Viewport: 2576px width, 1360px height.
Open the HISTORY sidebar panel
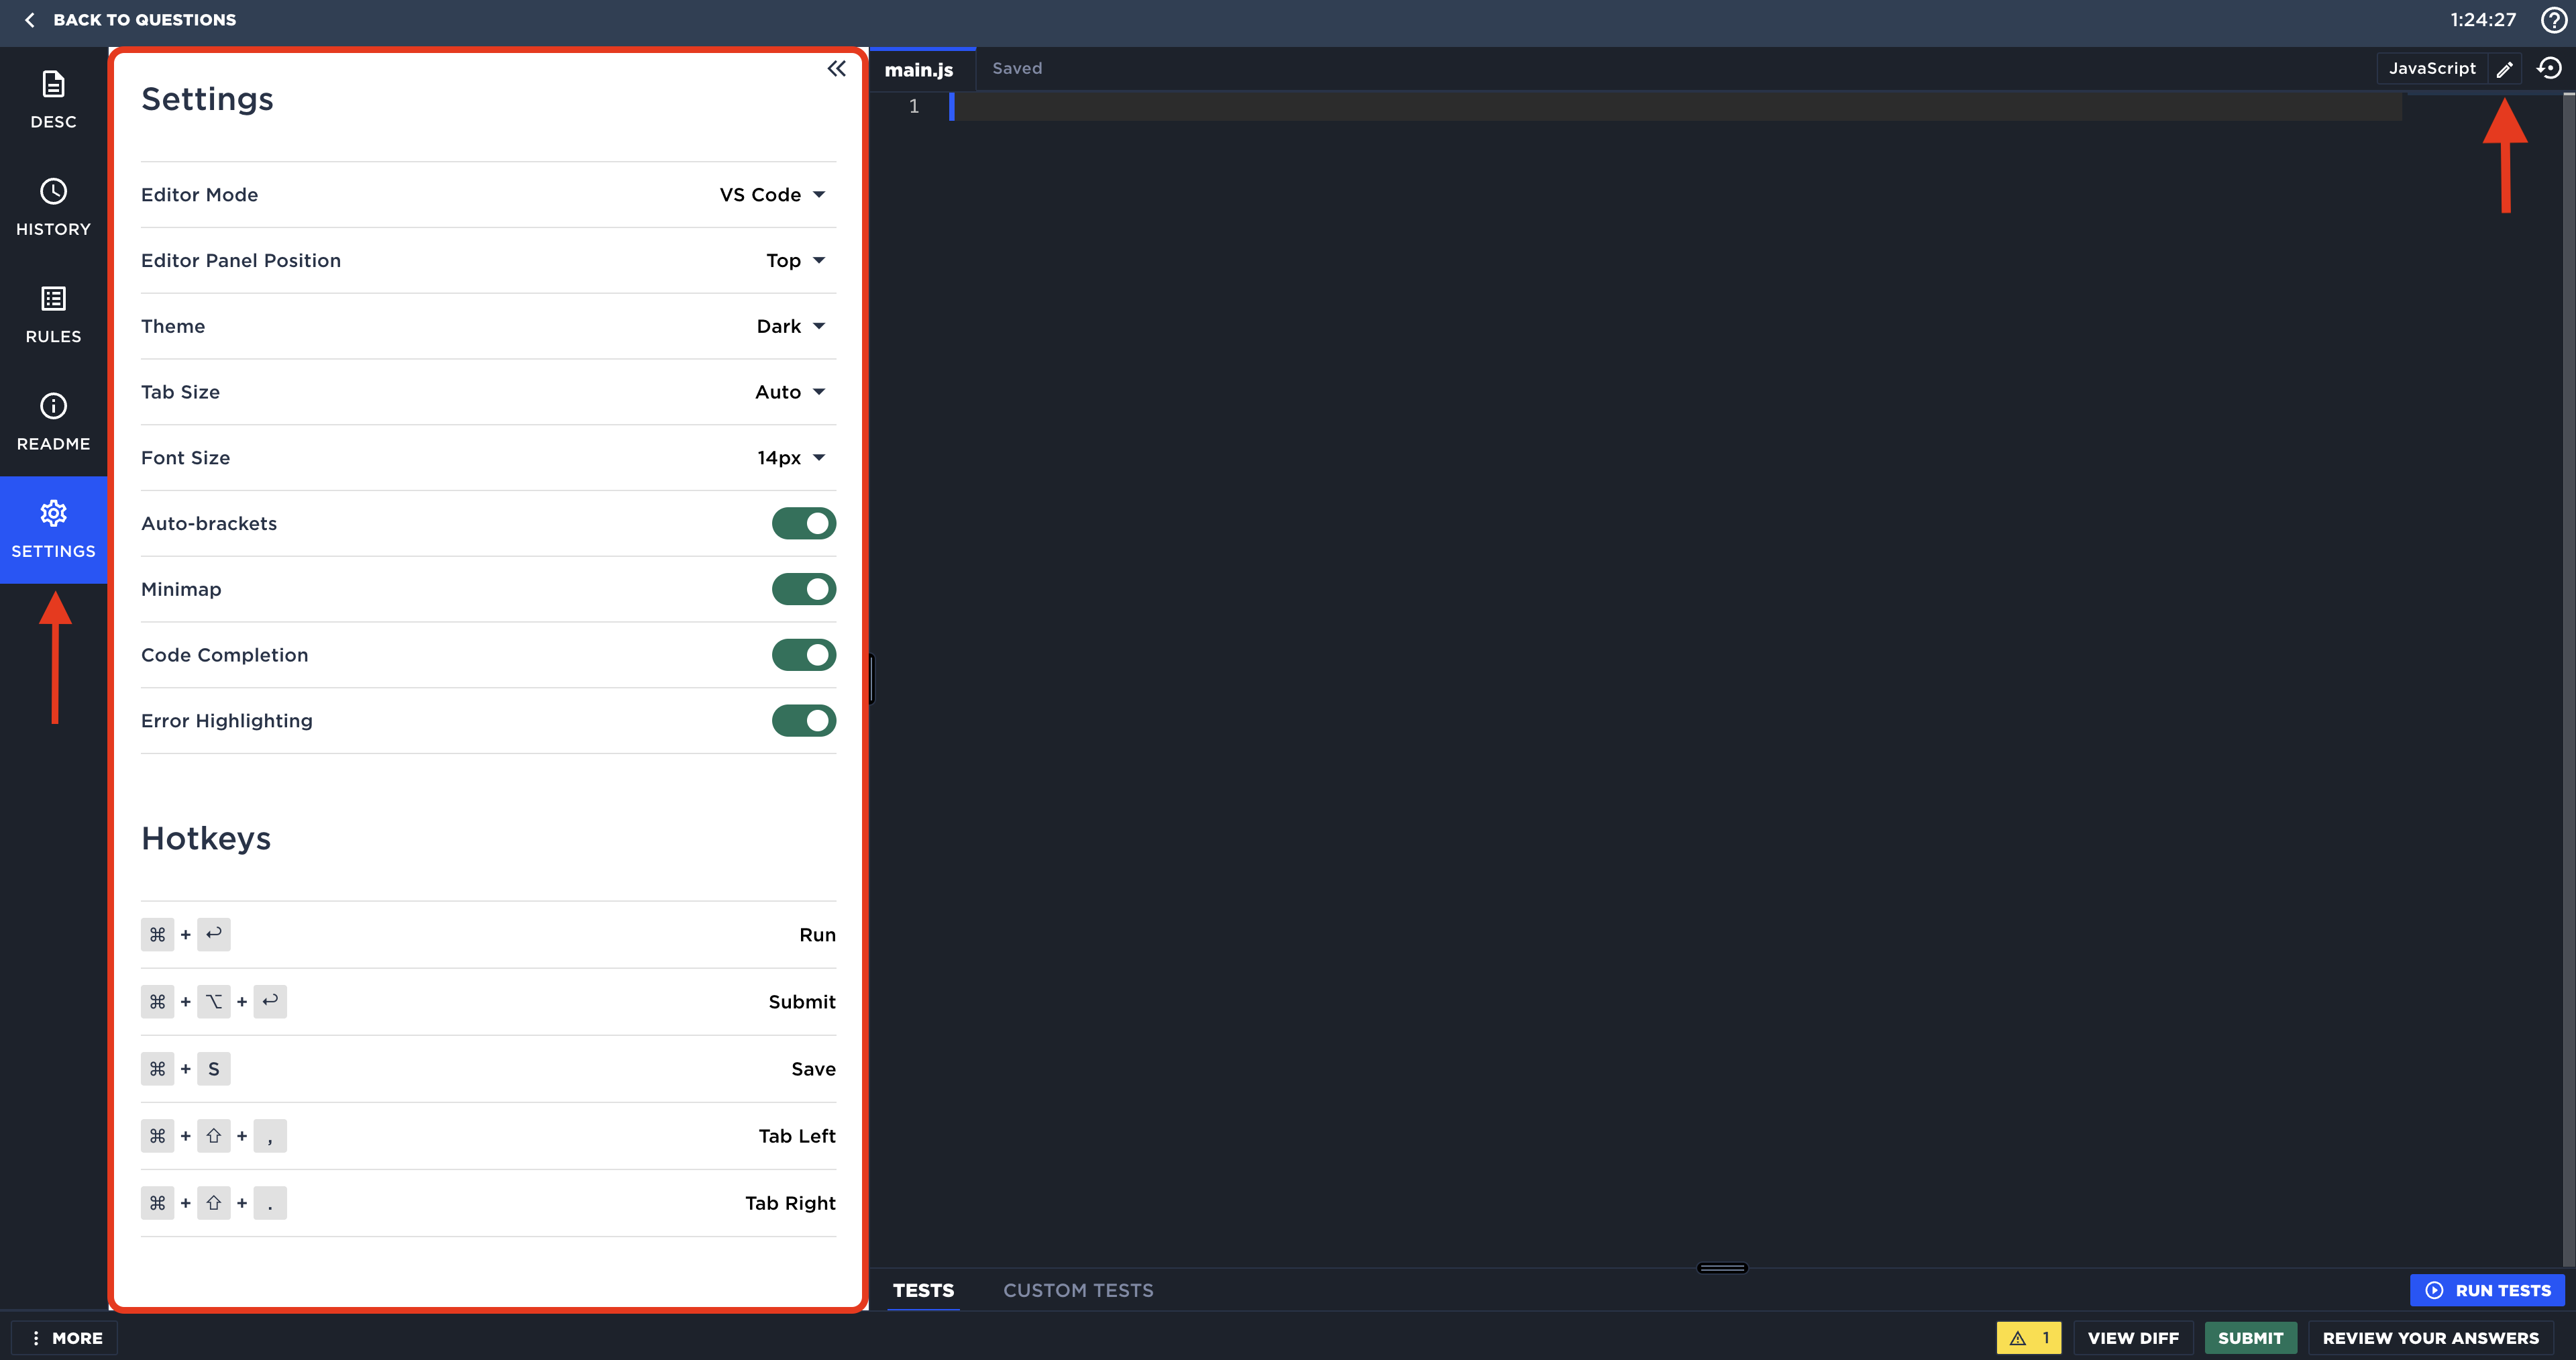tap(53, 207)
